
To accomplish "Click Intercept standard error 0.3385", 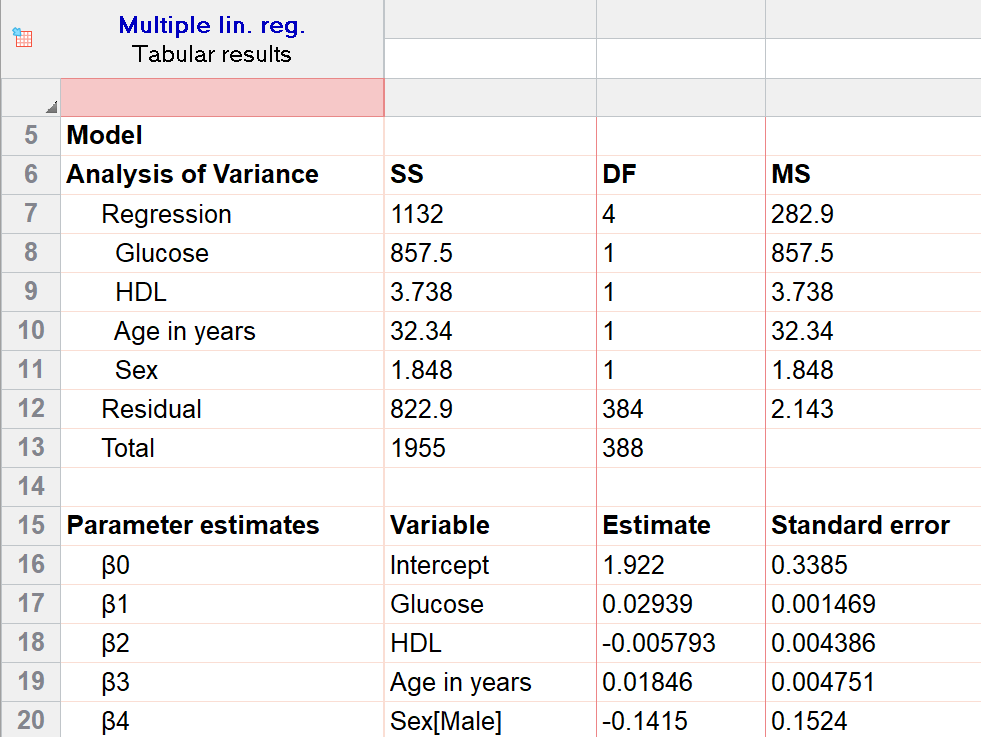I will point(809,565).
